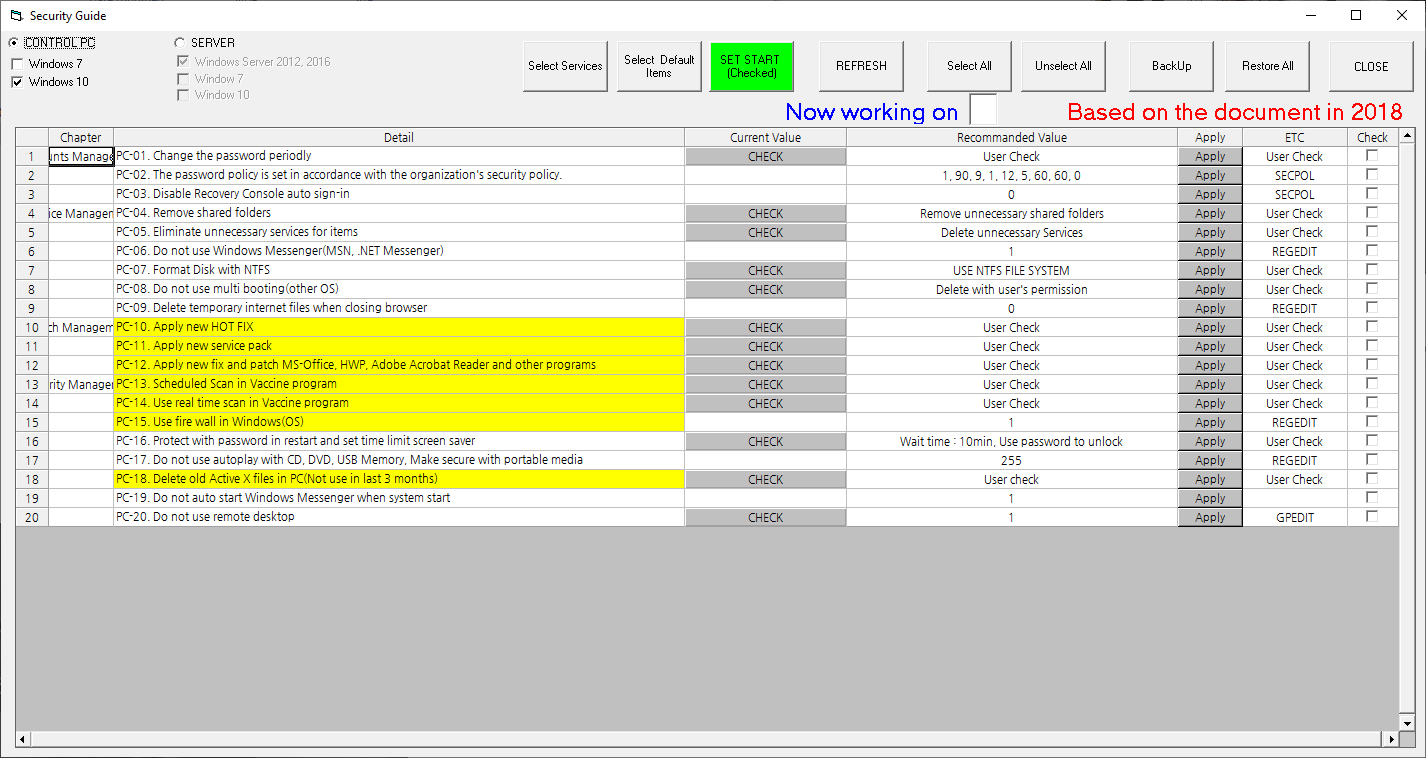This screenshot has height=758, width=1426.
Task: Click Apply for PC-15 Use fire wall
Action: click(1210, 422)
